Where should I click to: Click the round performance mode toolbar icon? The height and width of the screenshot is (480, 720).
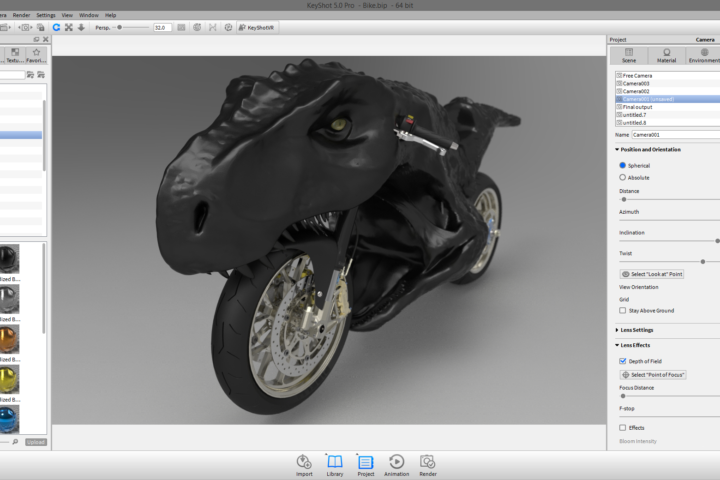click(x=197, y=28)
